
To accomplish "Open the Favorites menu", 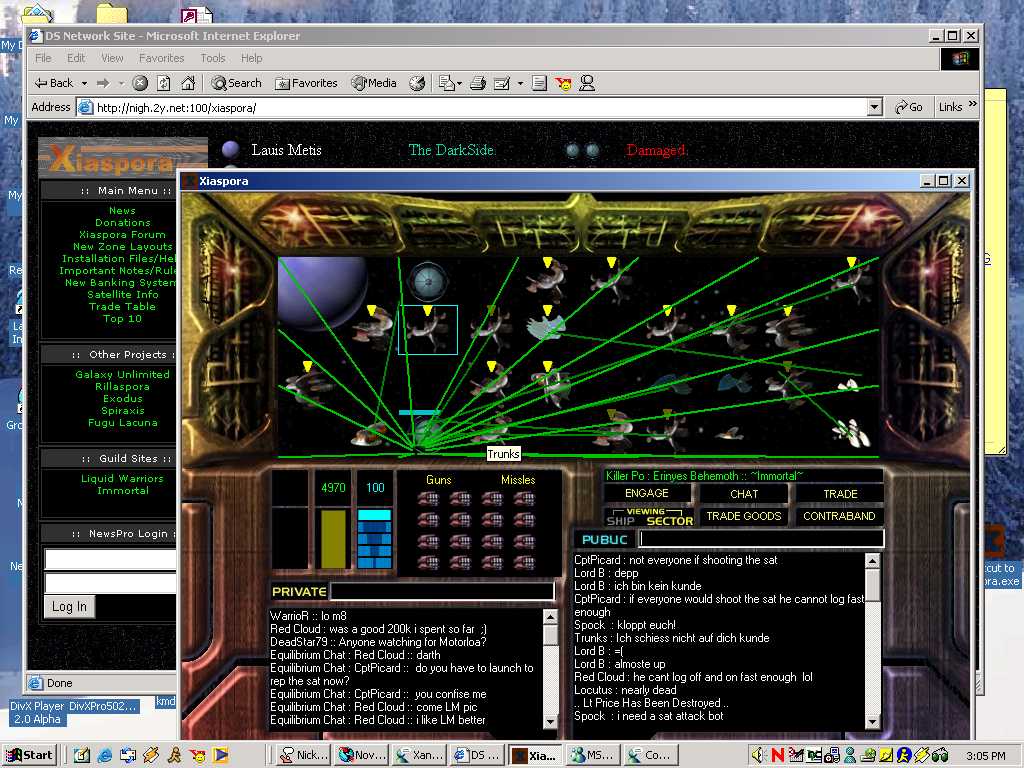I will (161, 58).
